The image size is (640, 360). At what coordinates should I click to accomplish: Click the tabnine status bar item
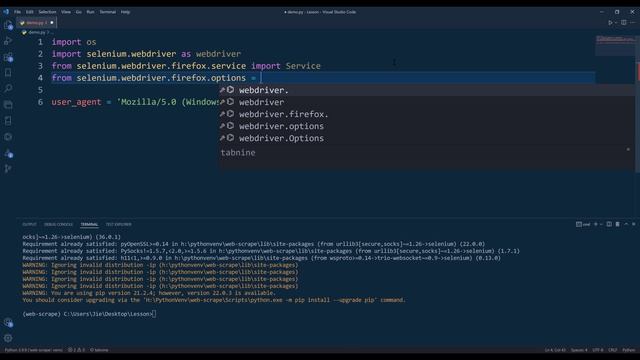pos(99,350)
